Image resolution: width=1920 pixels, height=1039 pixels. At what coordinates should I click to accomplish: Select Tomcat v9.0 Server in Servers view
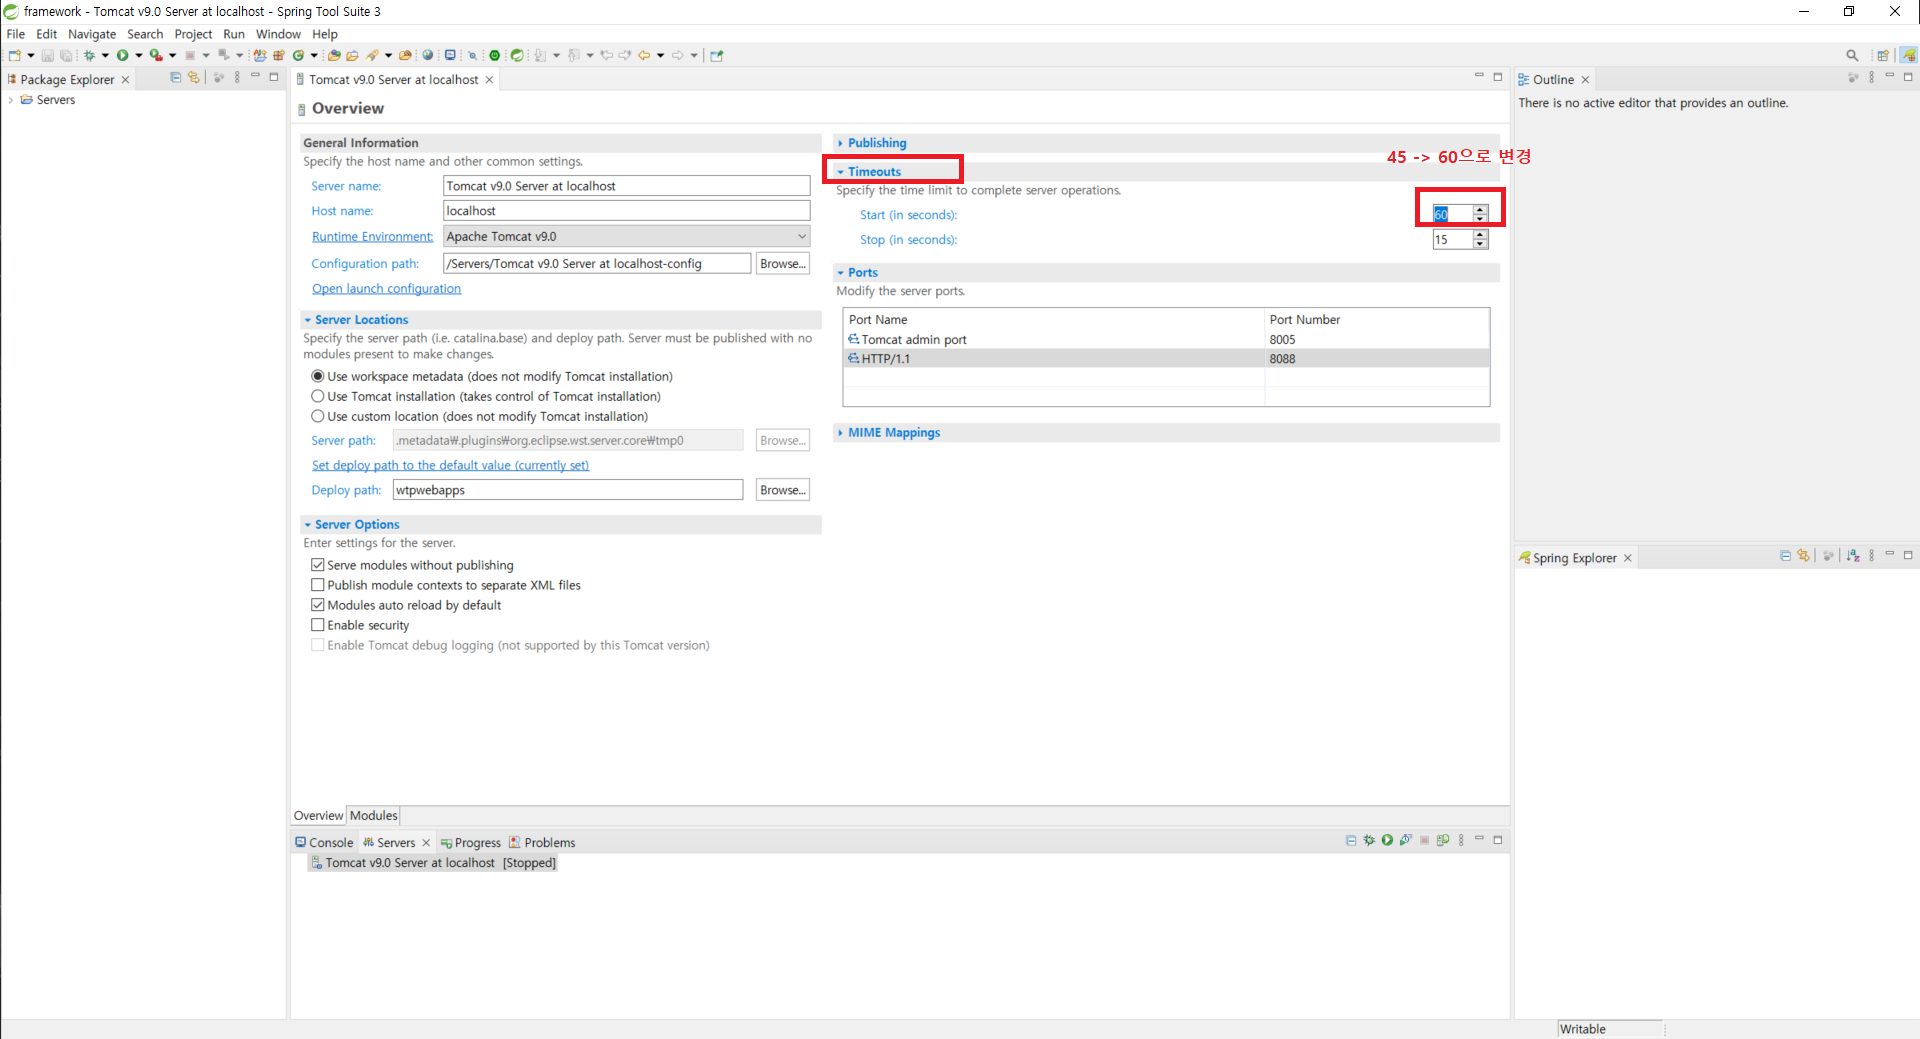coord(433,863)
